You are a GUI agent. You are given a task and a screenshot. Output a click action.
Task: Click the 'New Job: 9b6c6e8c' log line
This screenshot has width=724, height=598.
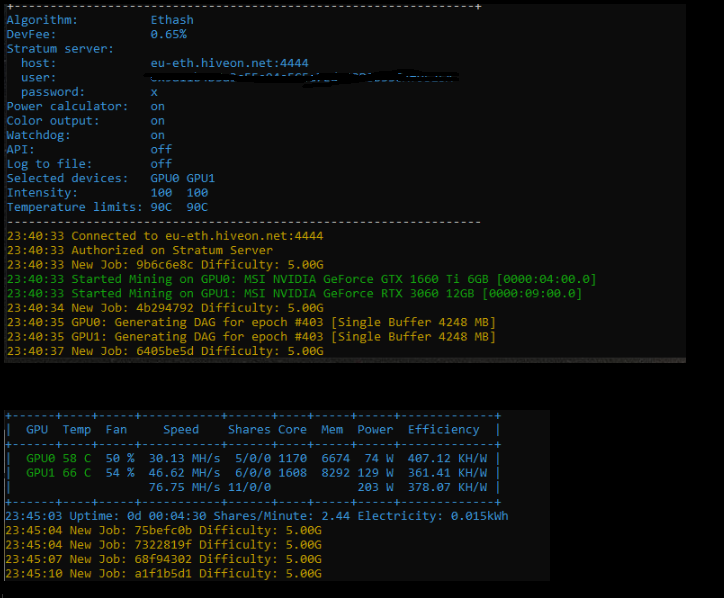(165, 265)
